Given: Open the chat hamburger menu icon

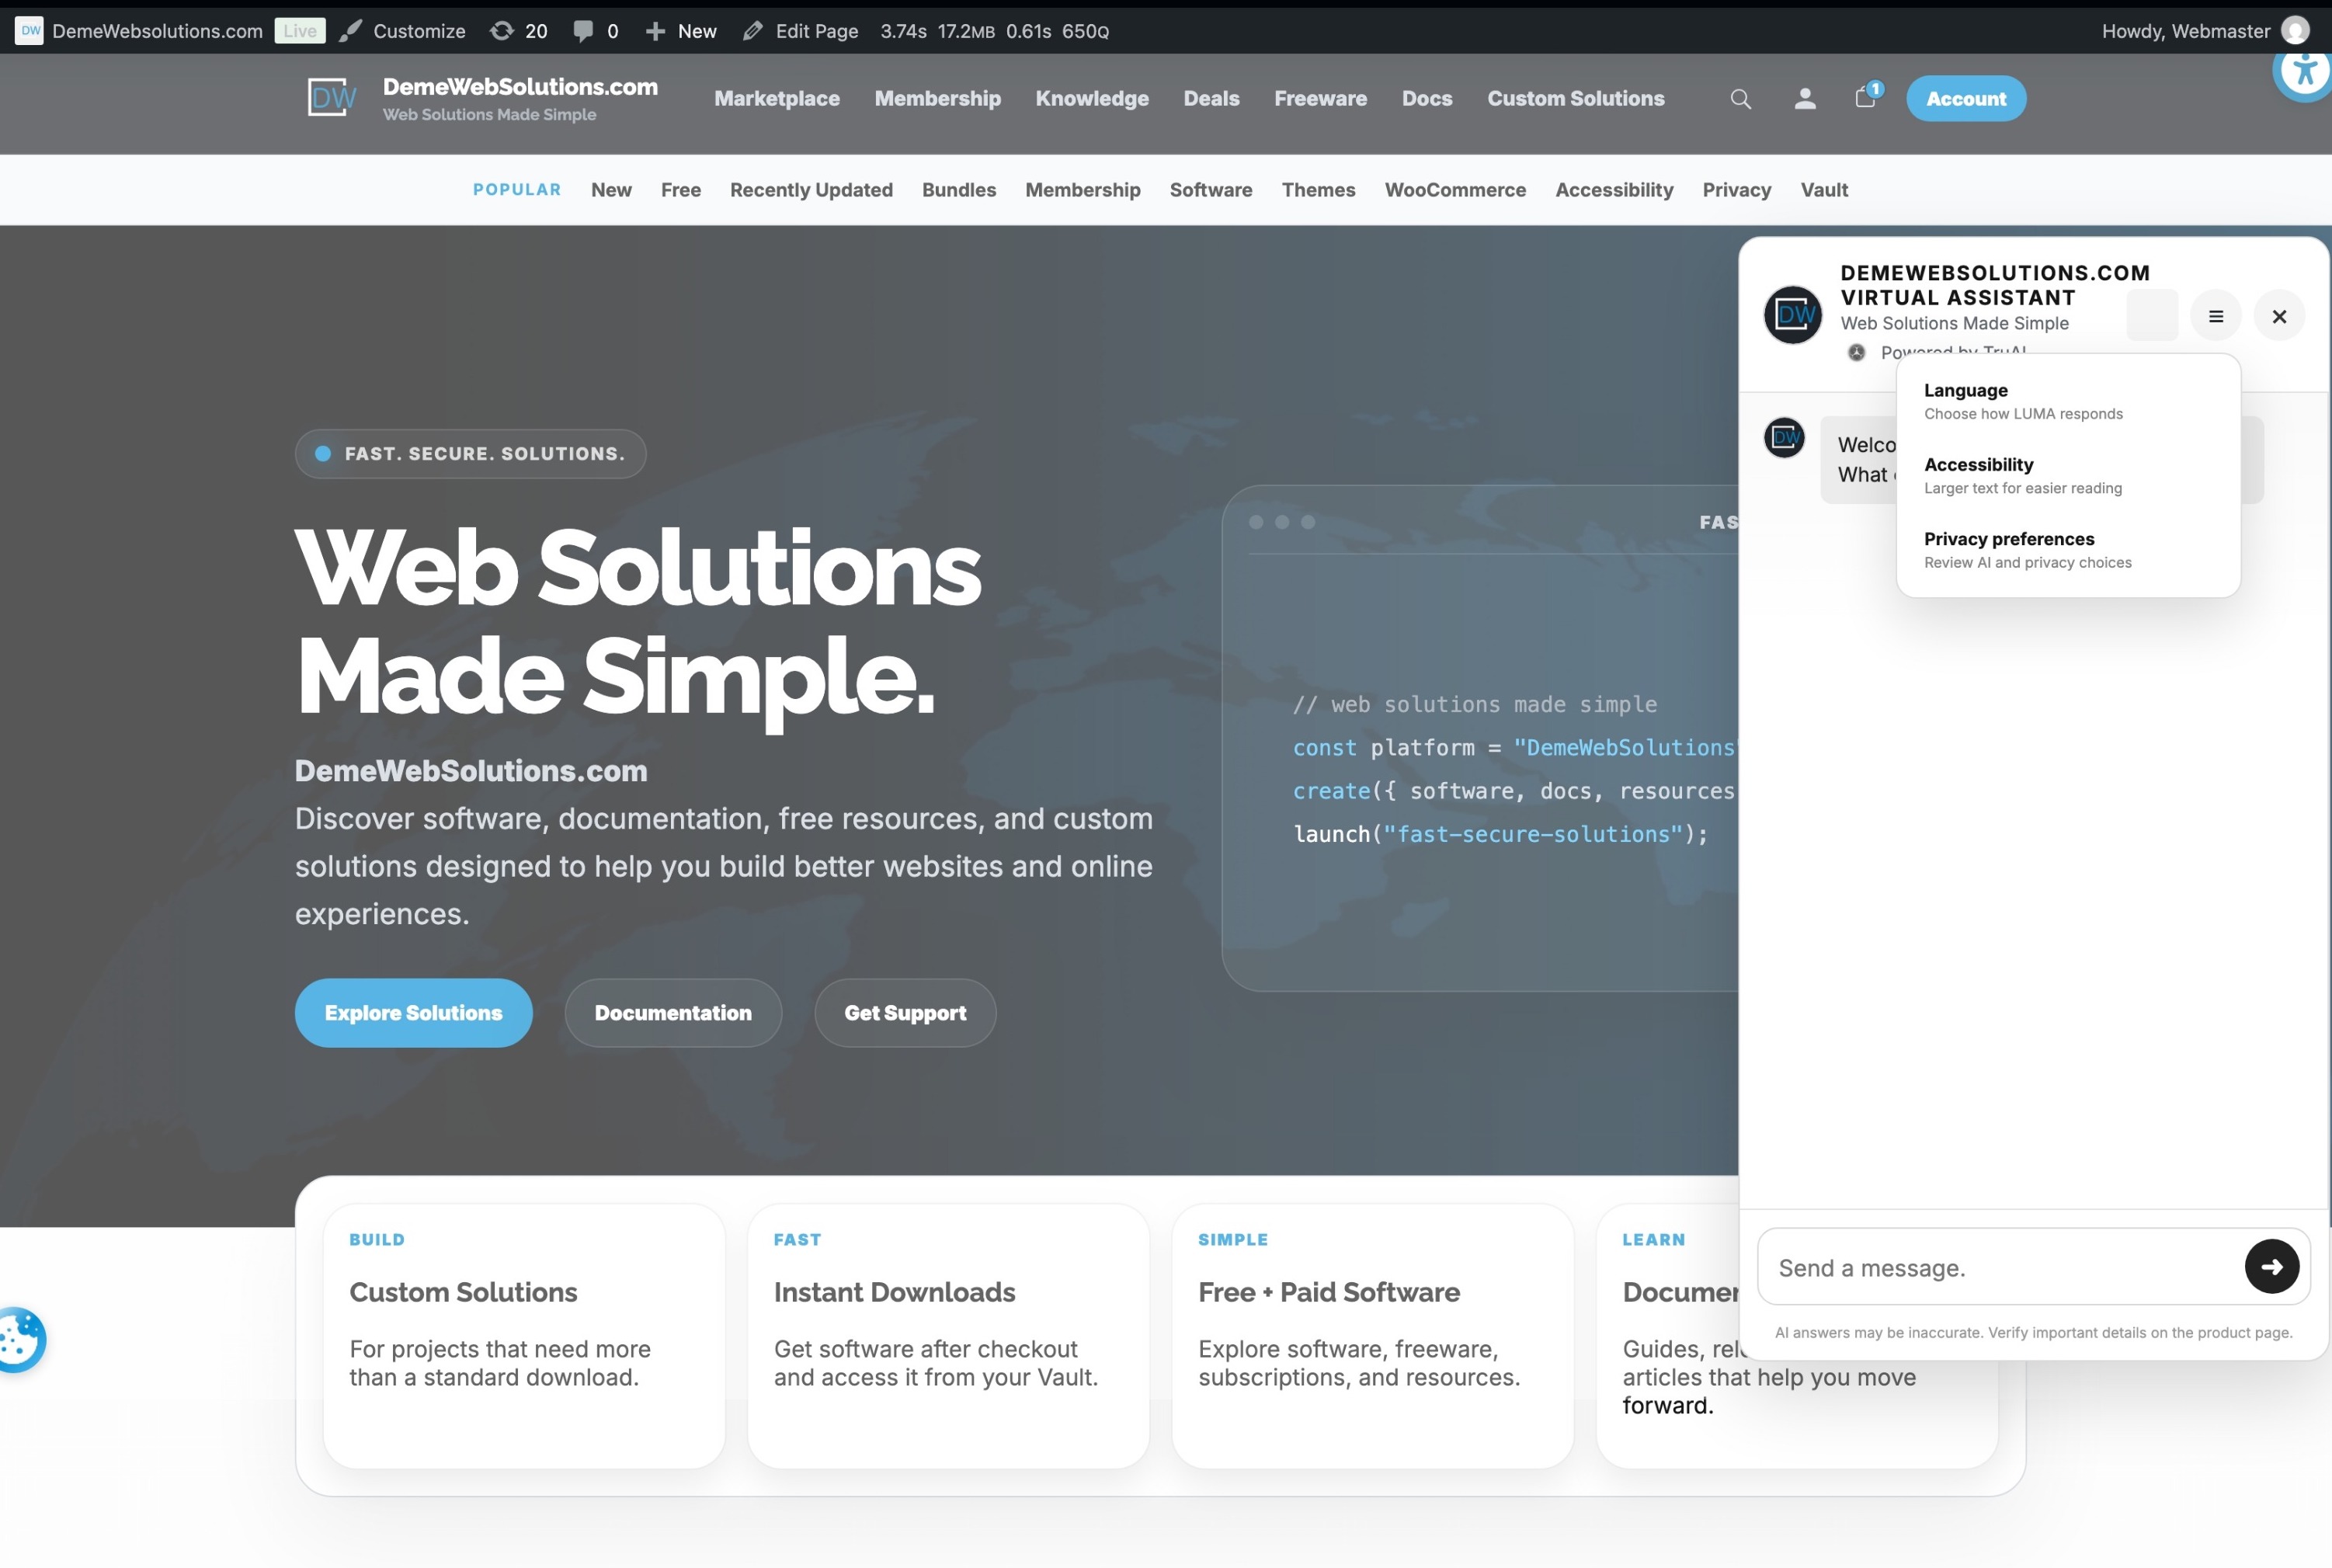Looking at the screenshot, I should coord(2216,316).
